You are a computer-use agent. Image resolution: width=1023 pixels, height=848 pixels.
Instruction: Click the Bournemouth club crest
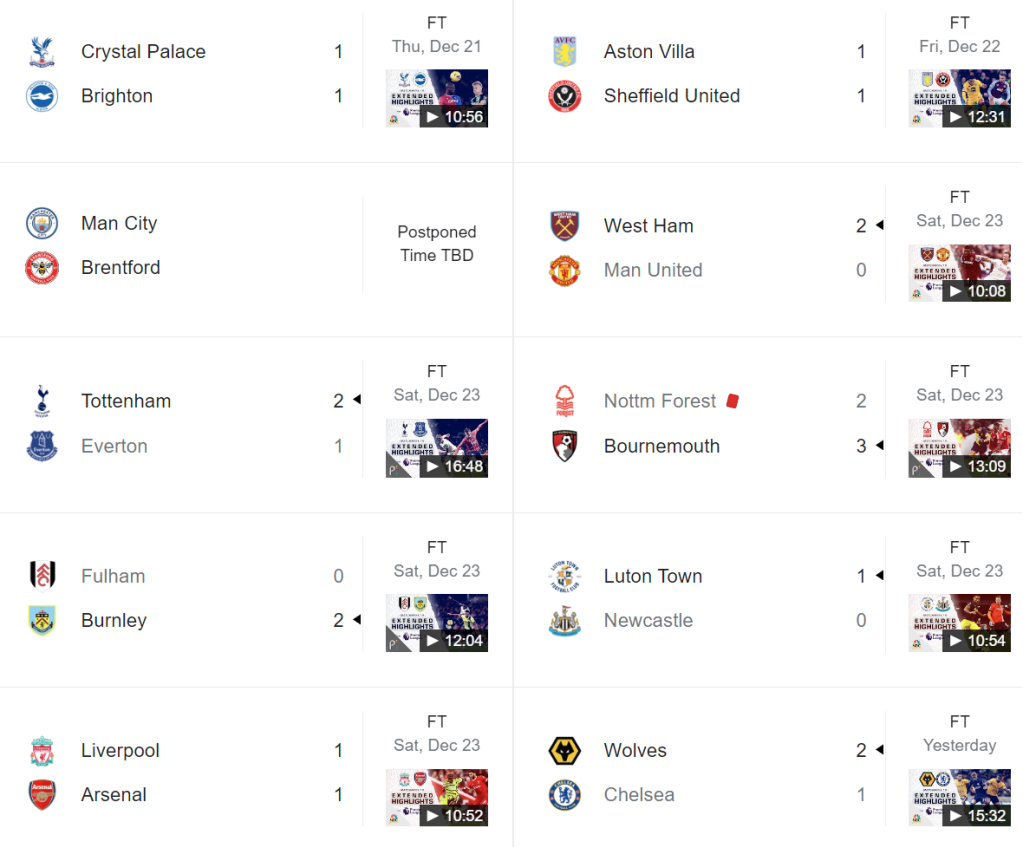click(565, 446)
